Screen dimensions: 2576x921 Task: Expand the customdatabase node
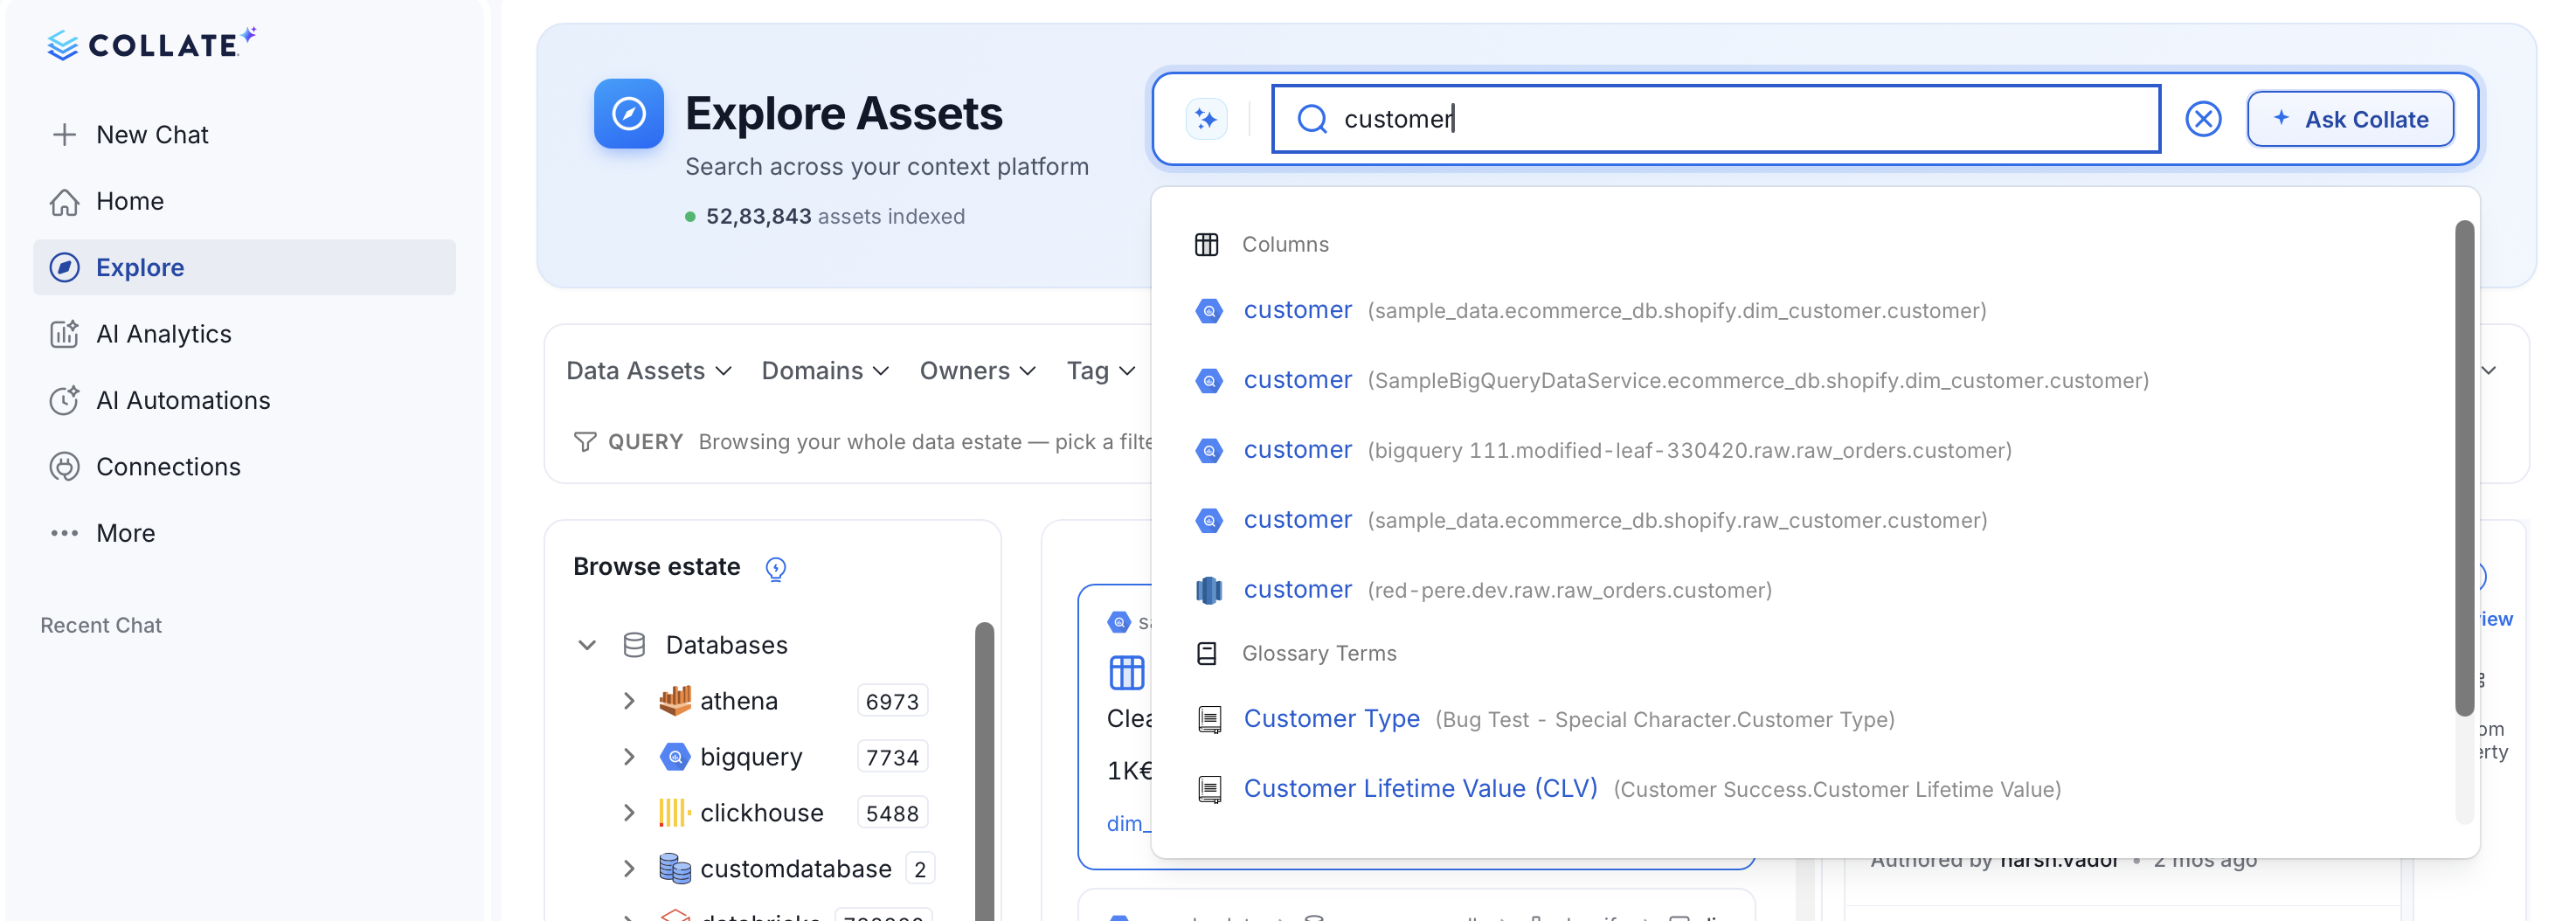click(628, 869)
